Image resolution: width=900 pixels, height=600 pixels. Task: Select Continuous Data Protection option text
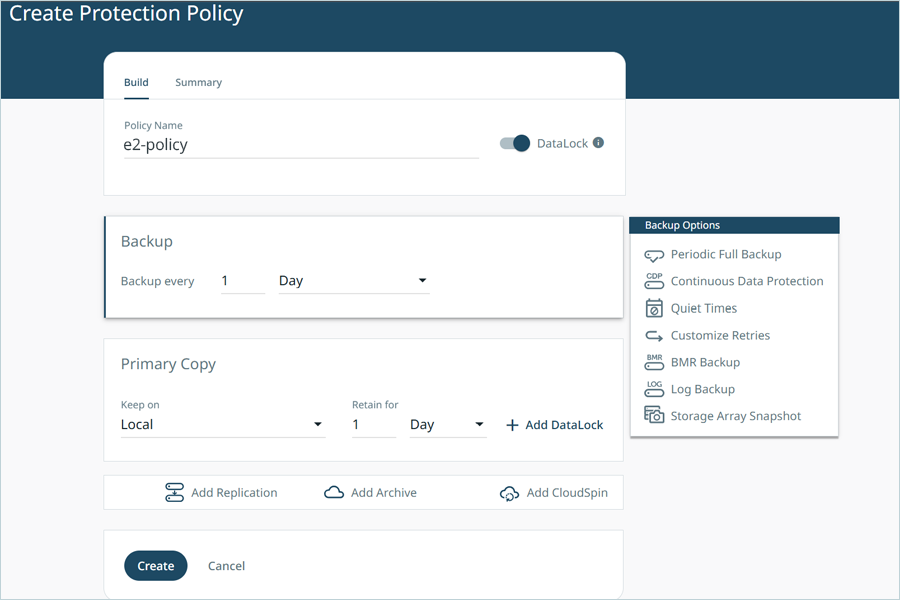(747, 281)
